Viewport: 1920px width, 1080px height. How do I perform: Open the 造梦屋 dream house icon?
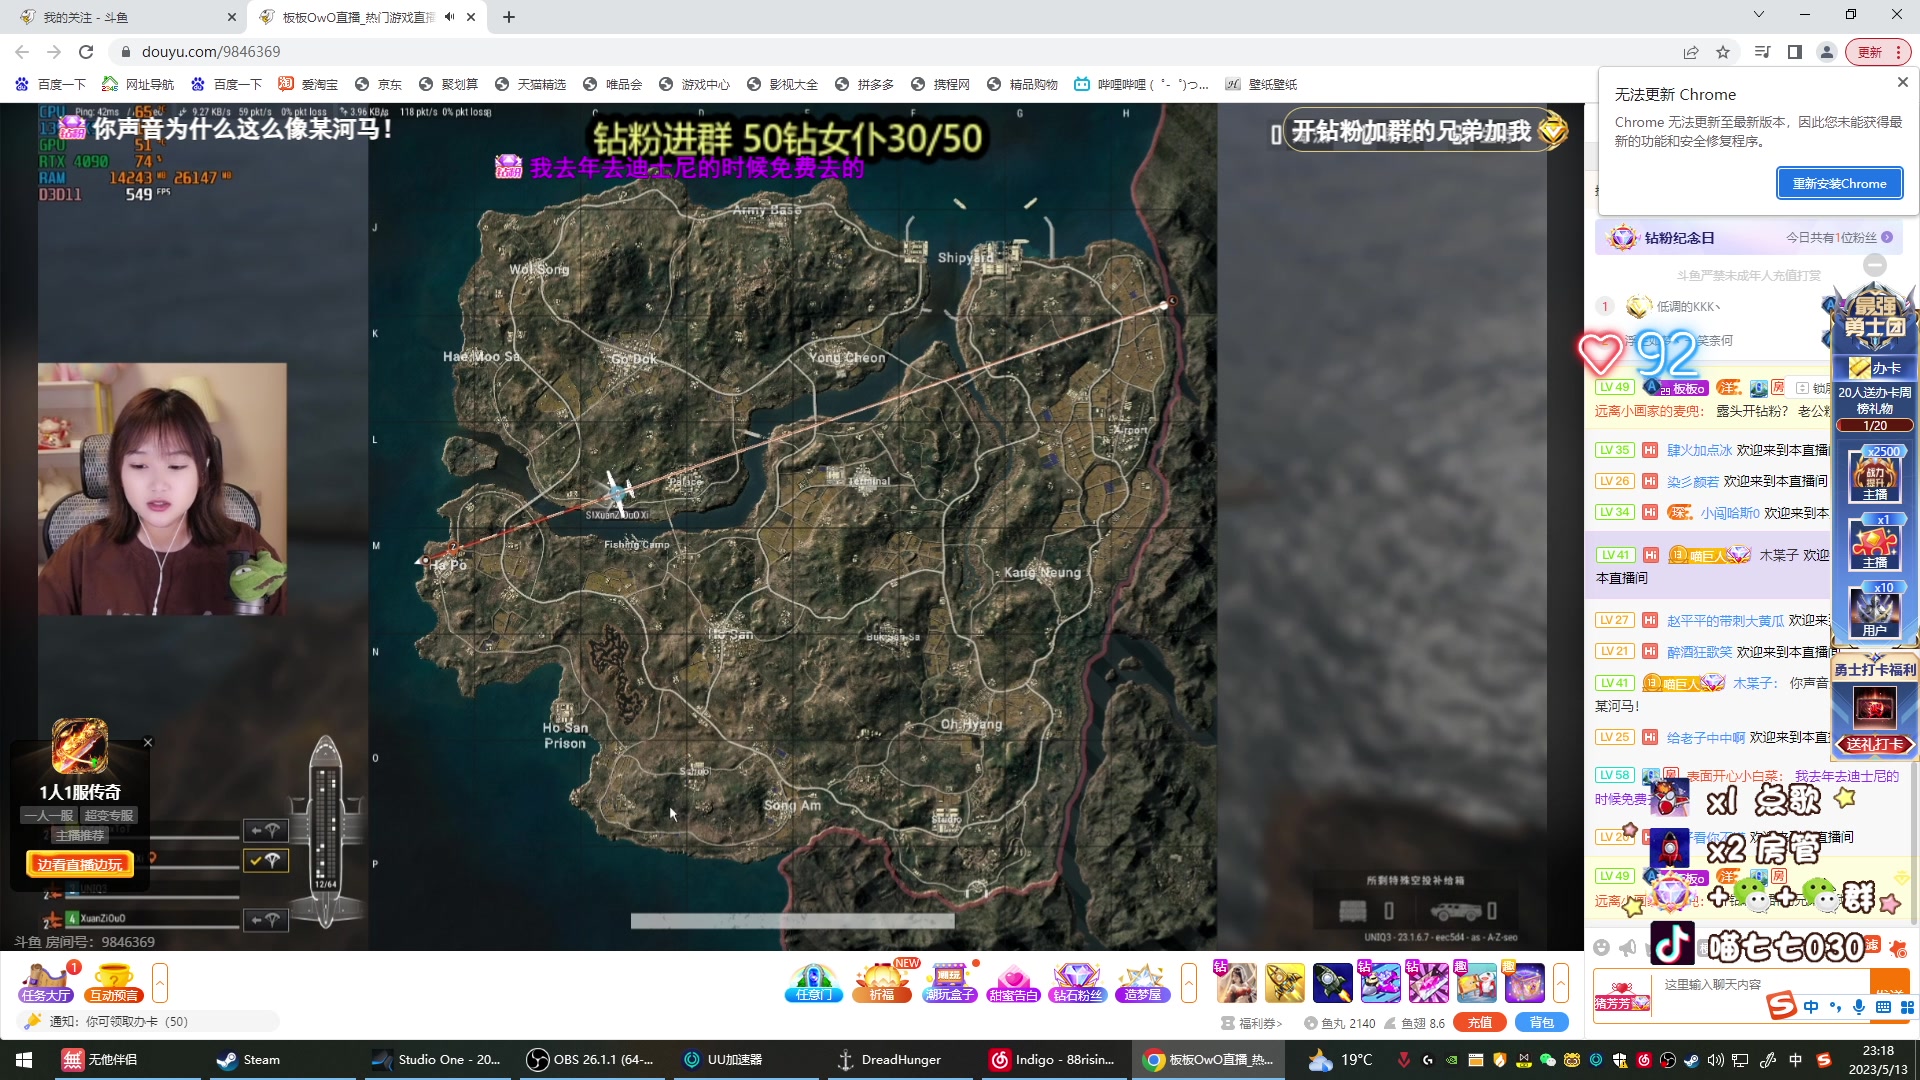[1142, 982]
